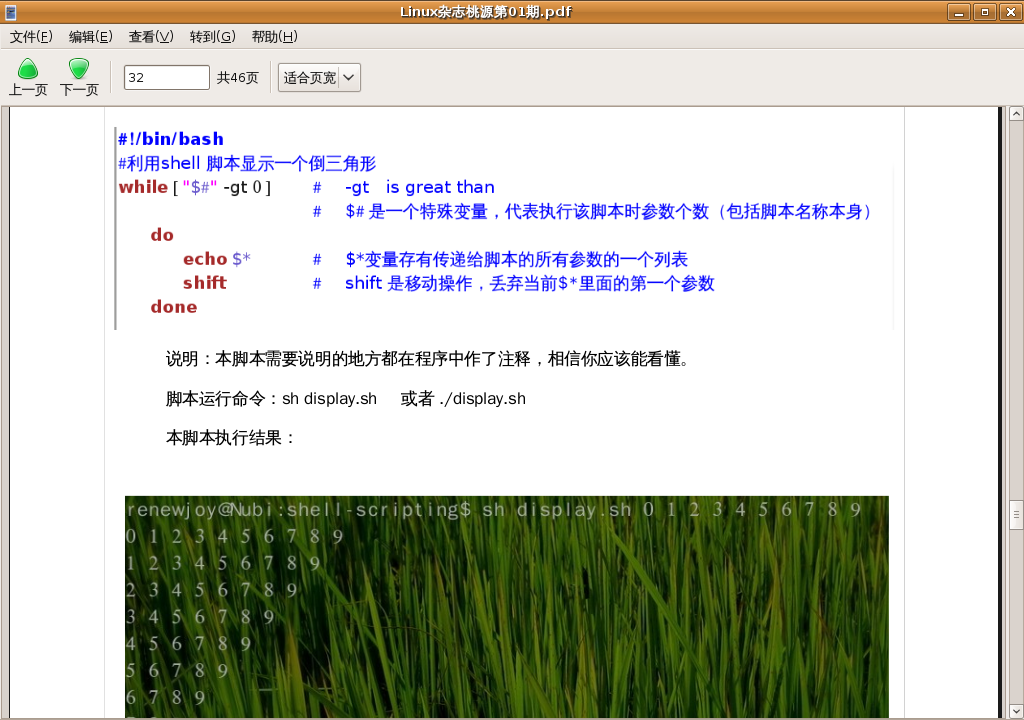Screen dimensions: 1024x720
Task: Click the text './display.sh'
Action: (483, 399)
